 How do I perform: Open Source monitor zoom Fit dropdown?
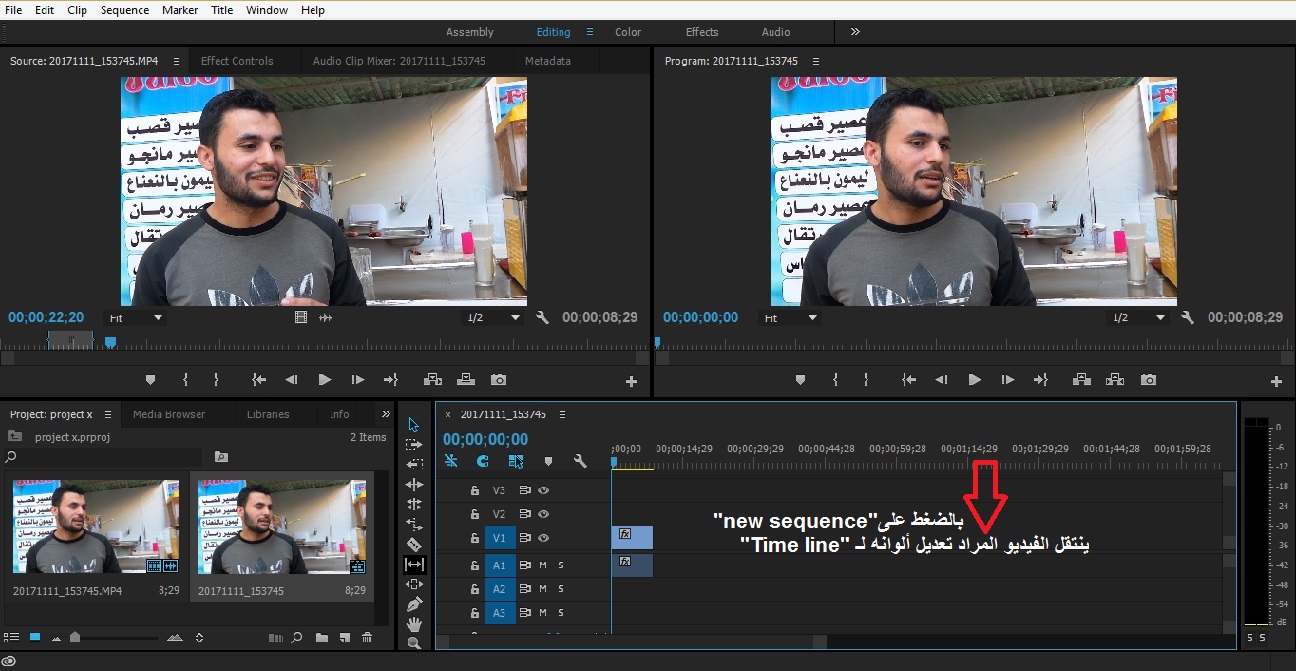point(135,317)
